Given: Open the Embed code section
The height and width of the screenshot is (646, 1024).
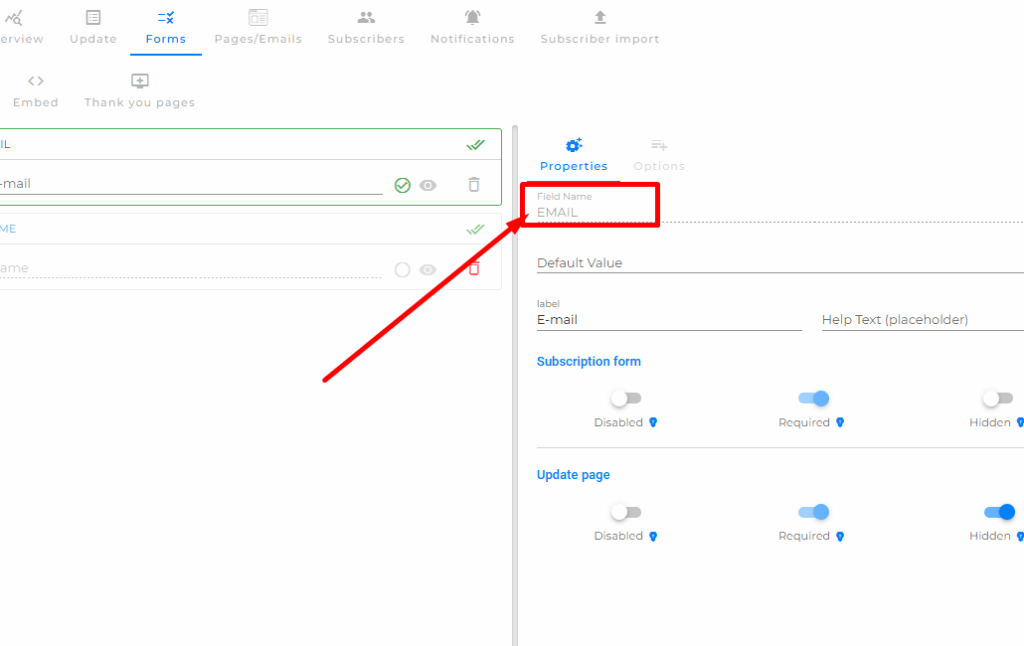Looking at the screenshot, I should [36, 90].
